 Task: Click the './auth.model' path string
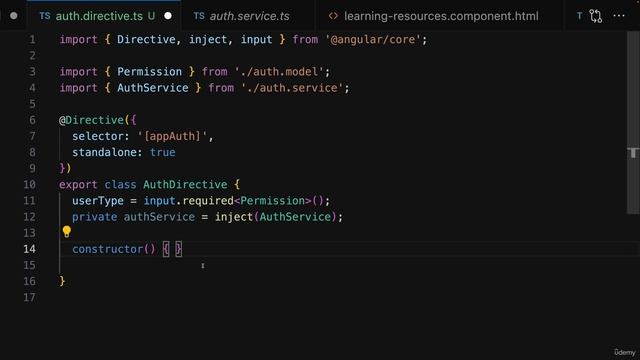pyautogui.click(x=279, y=72)
